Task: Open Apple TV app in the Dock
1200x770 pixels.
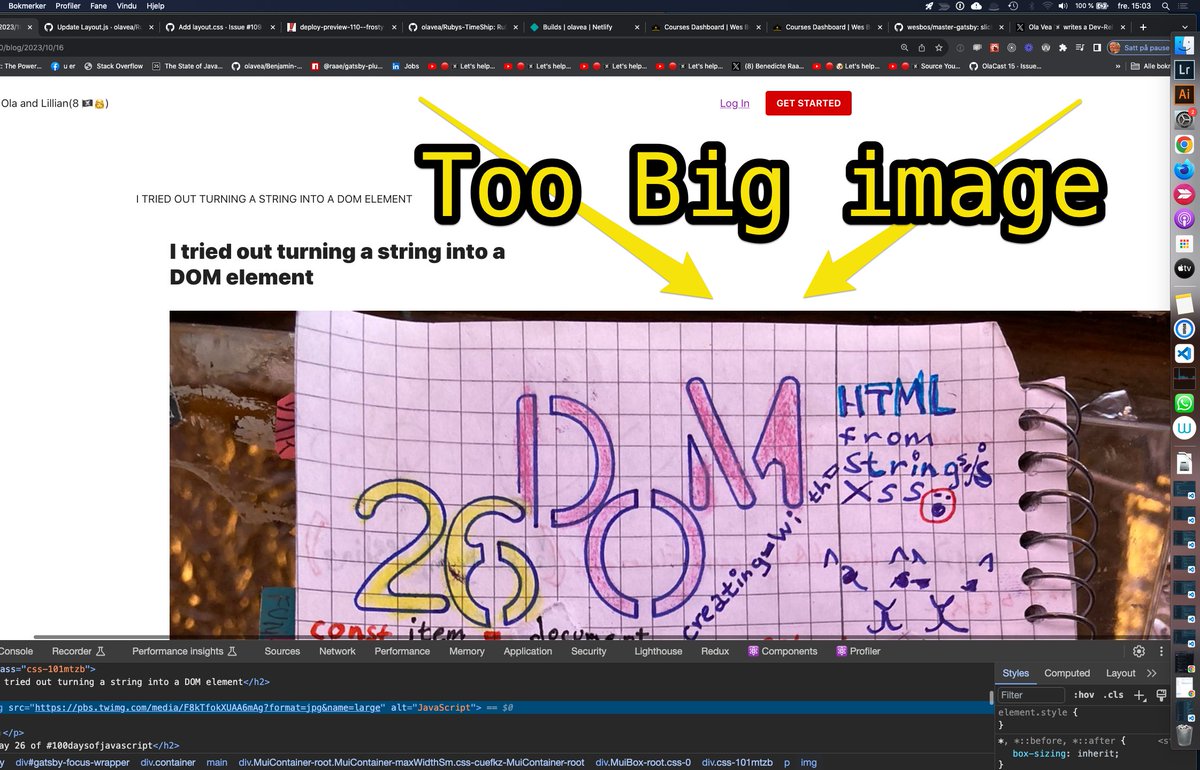Action: click(x=1184, y=269)
